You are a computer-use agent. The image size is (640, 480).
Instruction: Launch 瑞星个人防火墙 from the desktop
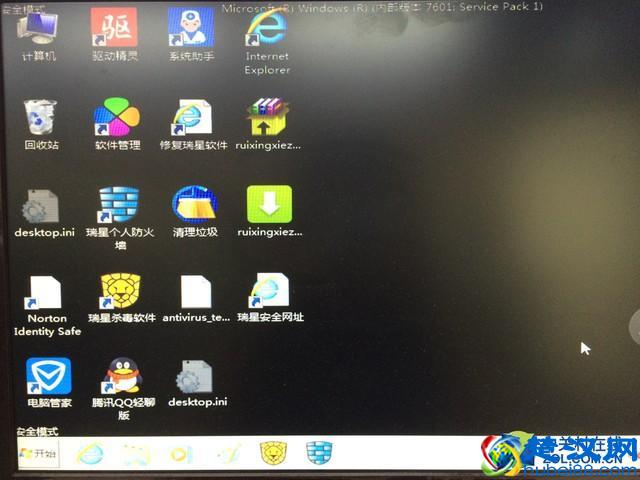click(x=118, y=205)
